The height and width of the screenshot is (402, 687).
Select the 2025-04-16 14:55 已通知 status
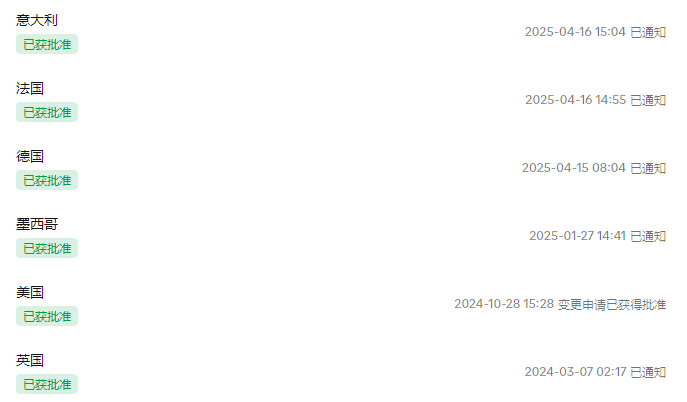[596, 100]
